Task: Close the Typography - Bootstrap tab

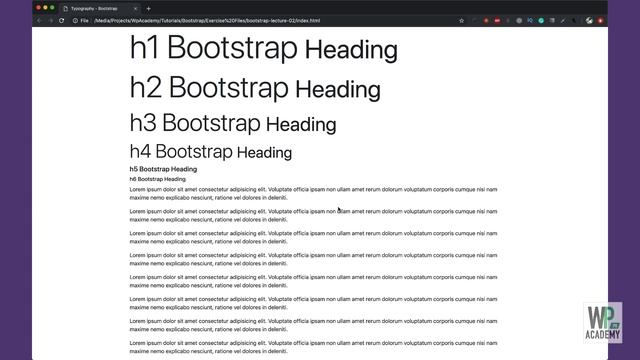Action: 136,9
